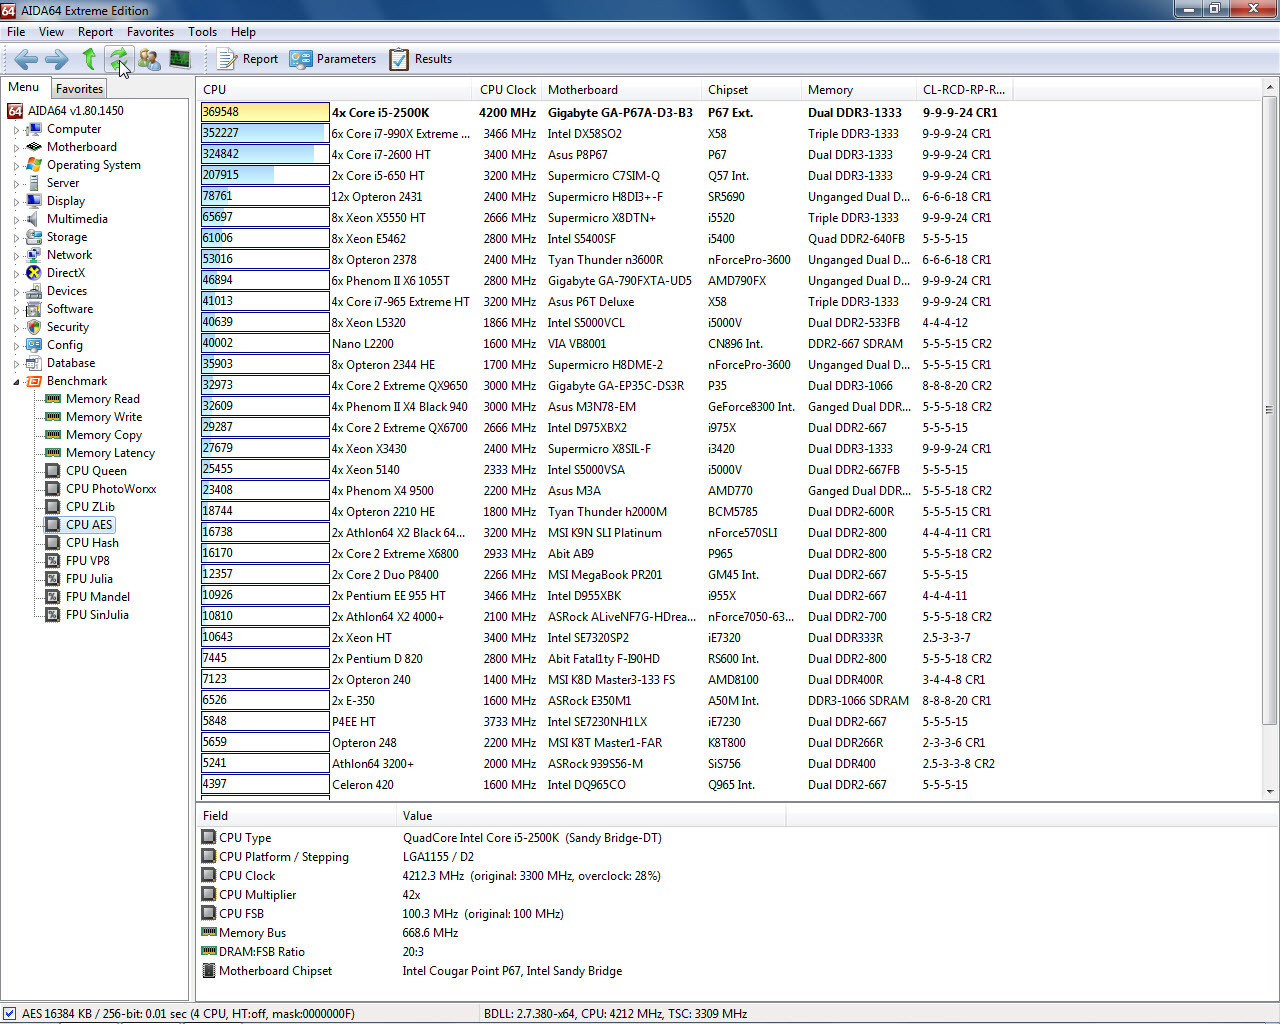
Task: Collapse the Benchmark tree node
Action: pos(16,382)
